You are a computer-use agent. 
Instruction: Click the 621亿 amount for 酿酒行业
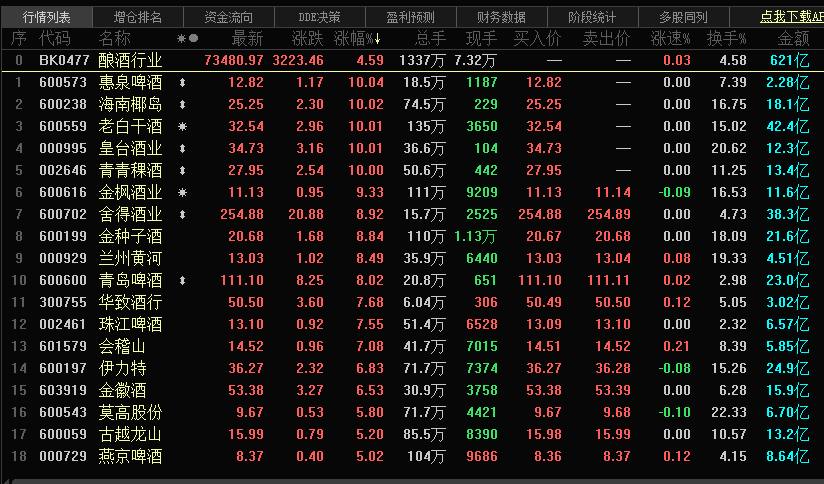pyautogui.click(x=790, y=60)
